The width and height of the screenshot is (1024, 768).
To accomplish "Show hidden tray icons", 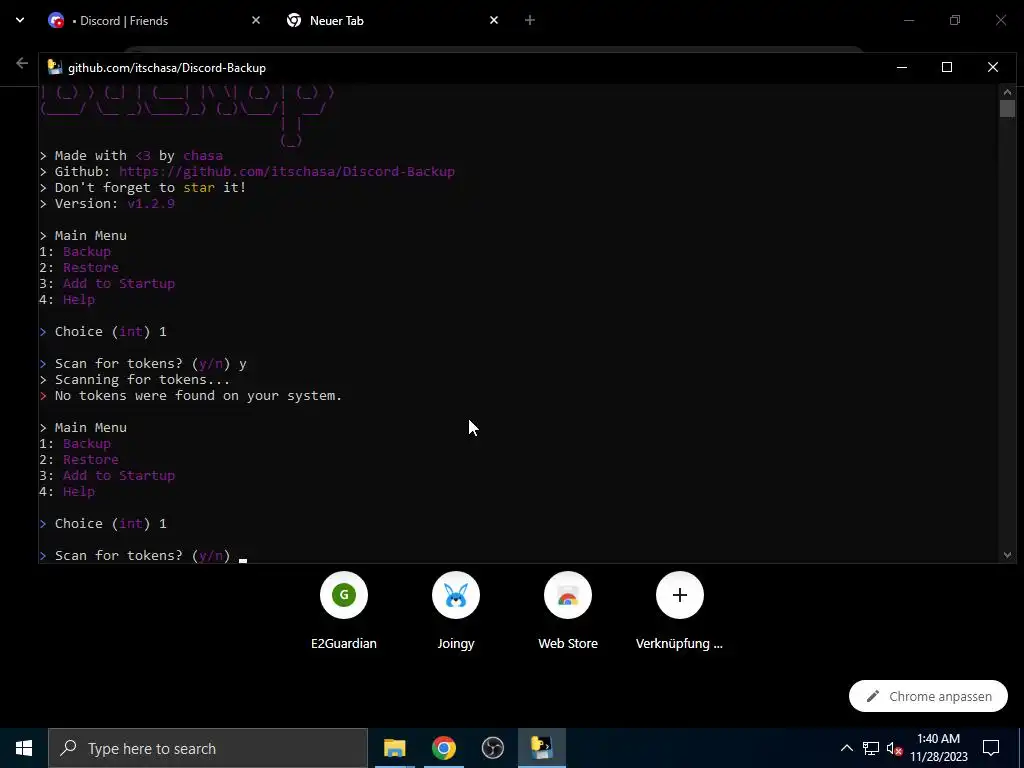I will pyautogui.click(x=846, y=748).
